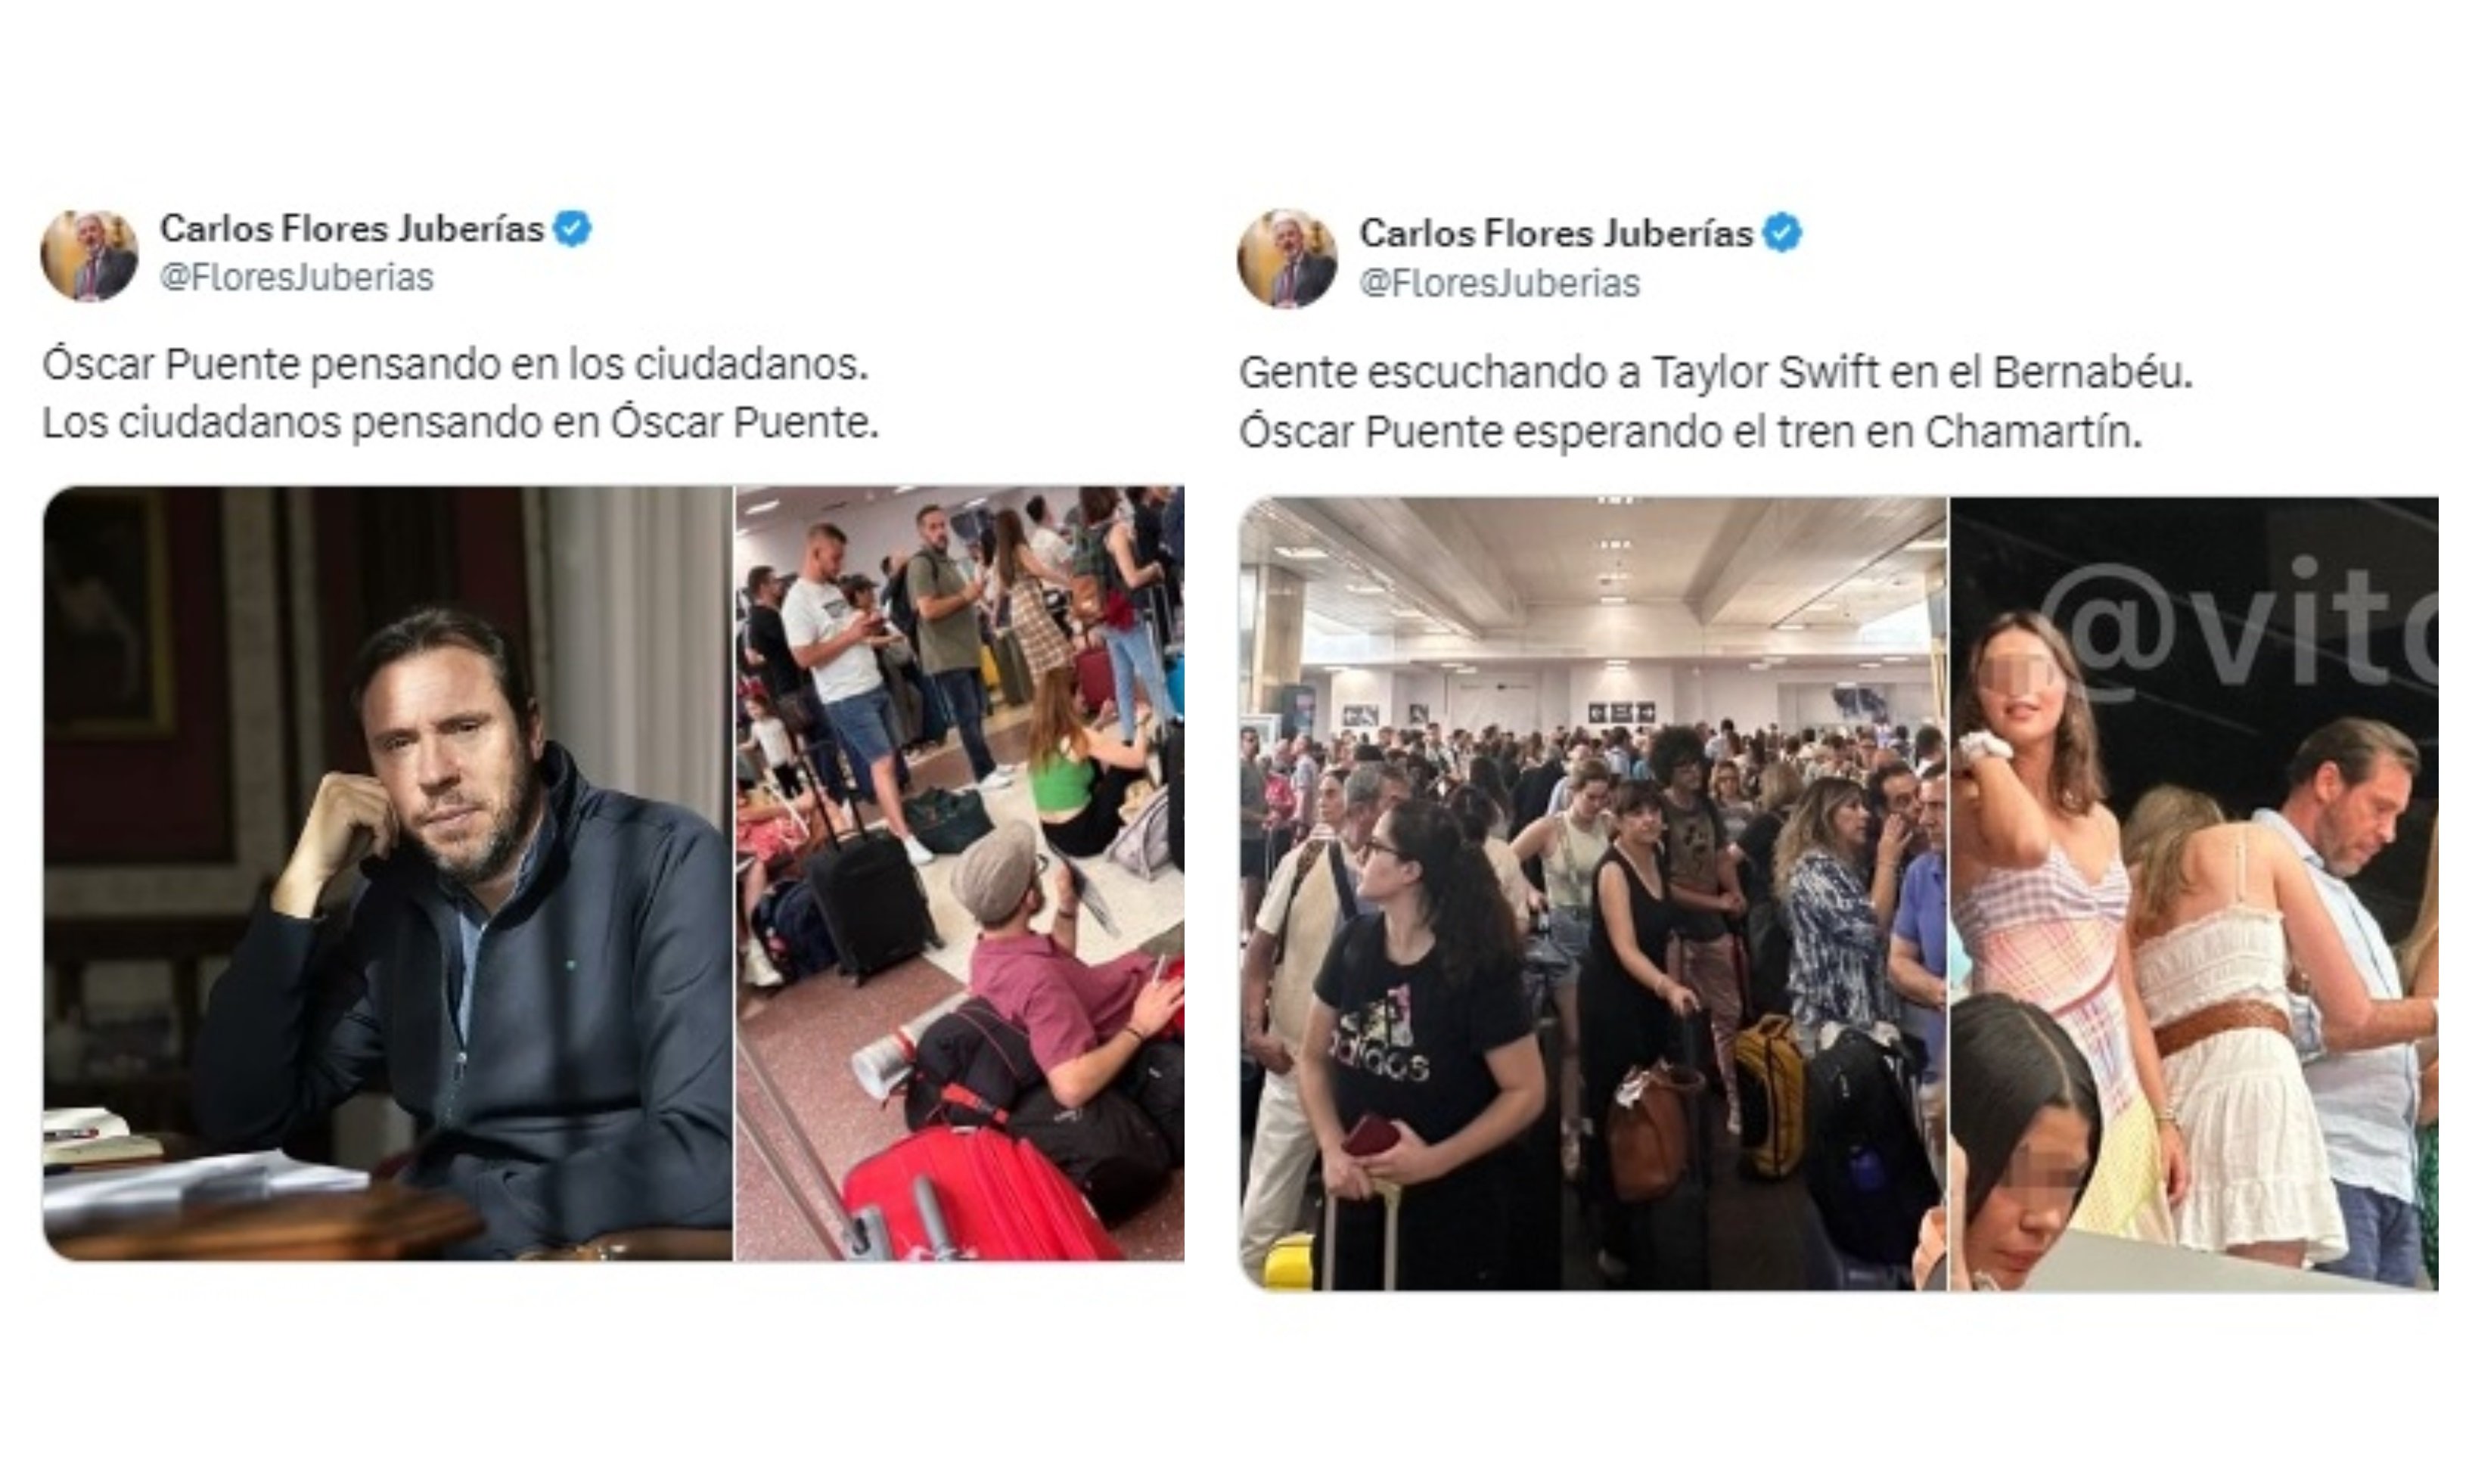Open the photo of travelers sitting on floor
This screenshot has width=2469, height=1484.
click(960, 872)
